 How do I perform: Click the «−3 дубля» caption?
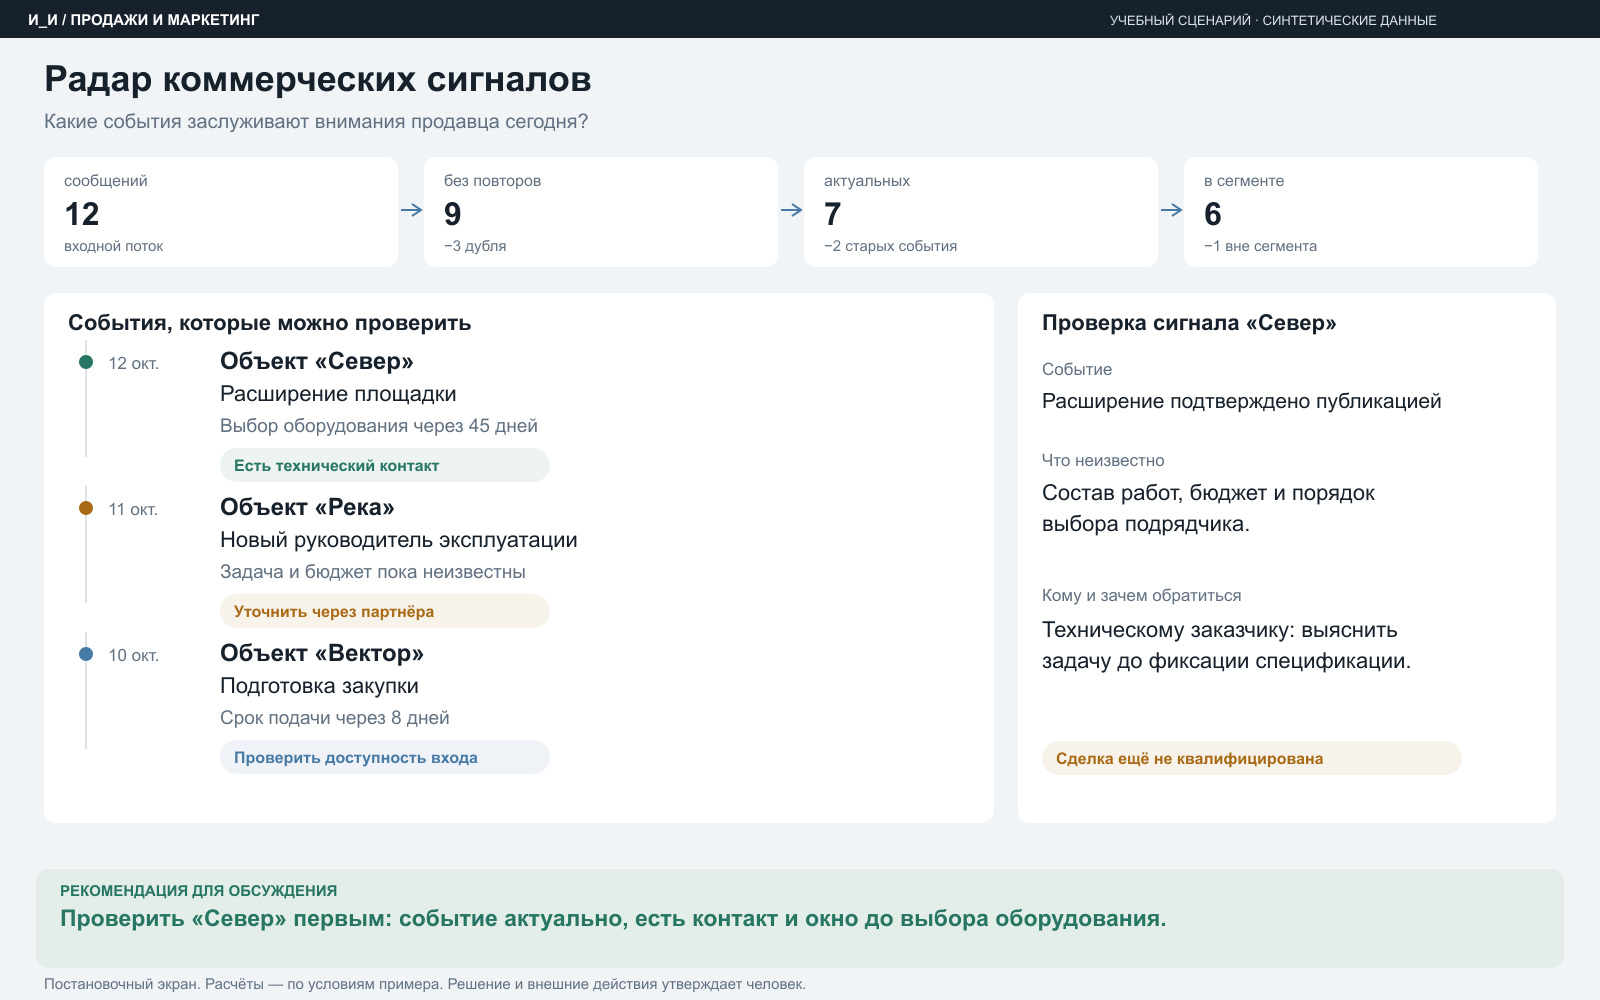(x=475, y=246)
